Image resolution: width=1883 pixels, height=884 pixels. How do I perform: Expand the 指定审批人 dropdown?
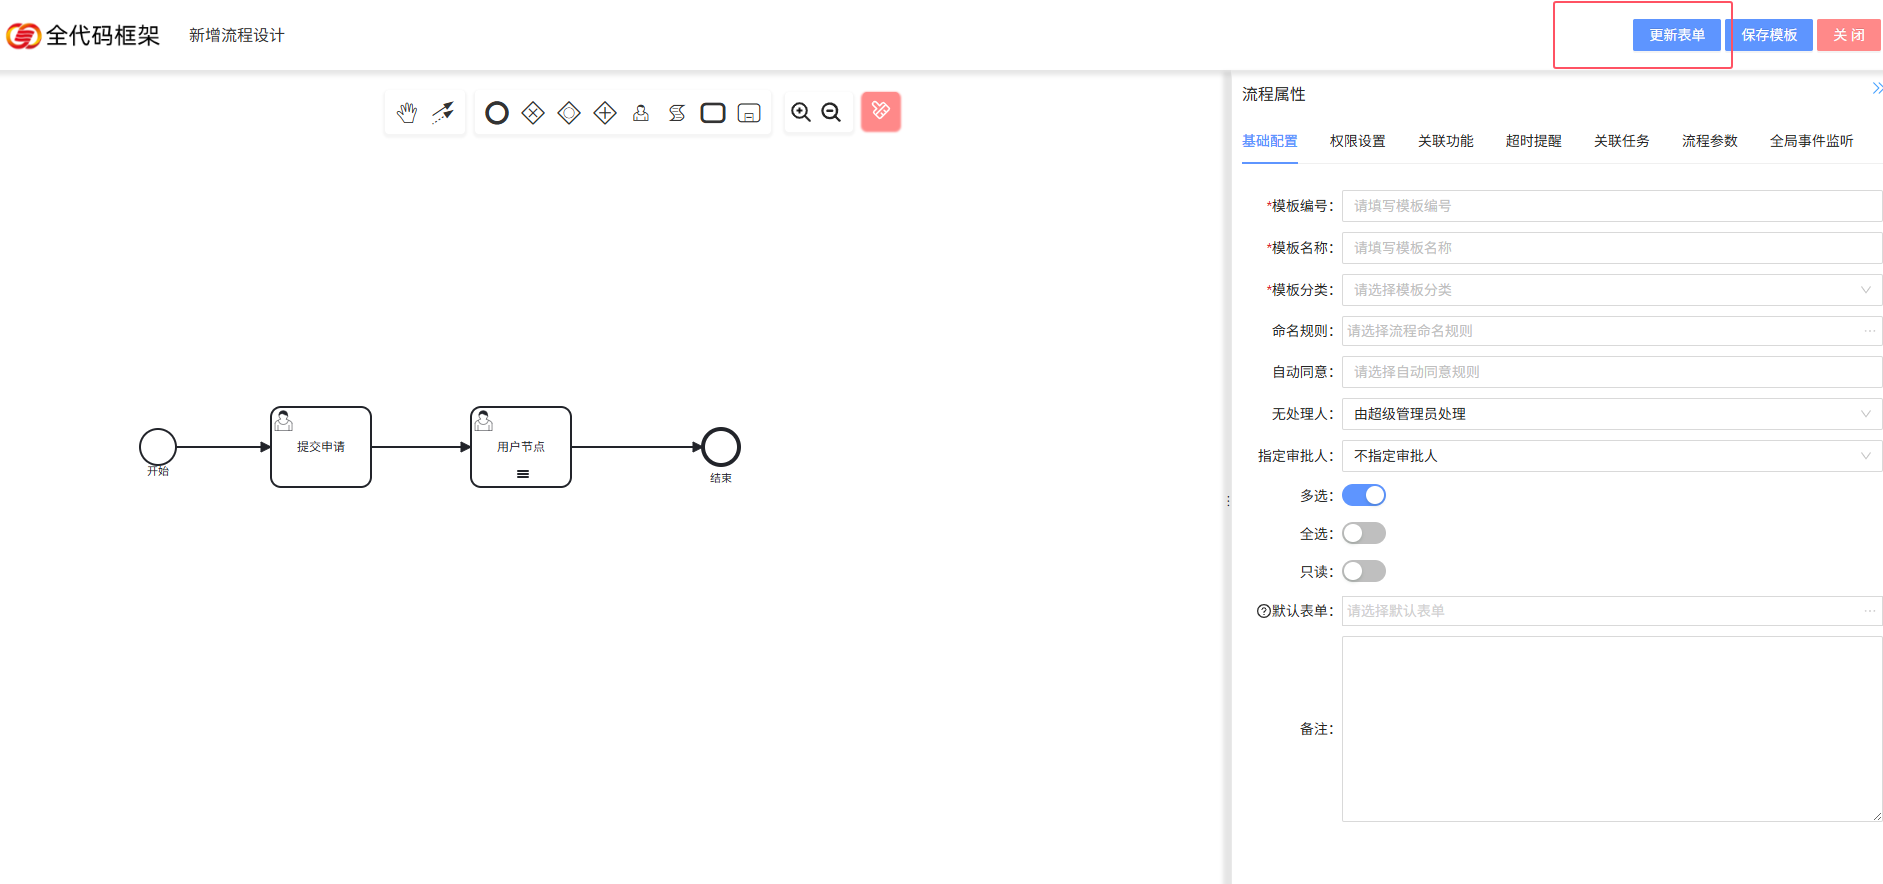pyautogui.click(x=1610, y=456)
